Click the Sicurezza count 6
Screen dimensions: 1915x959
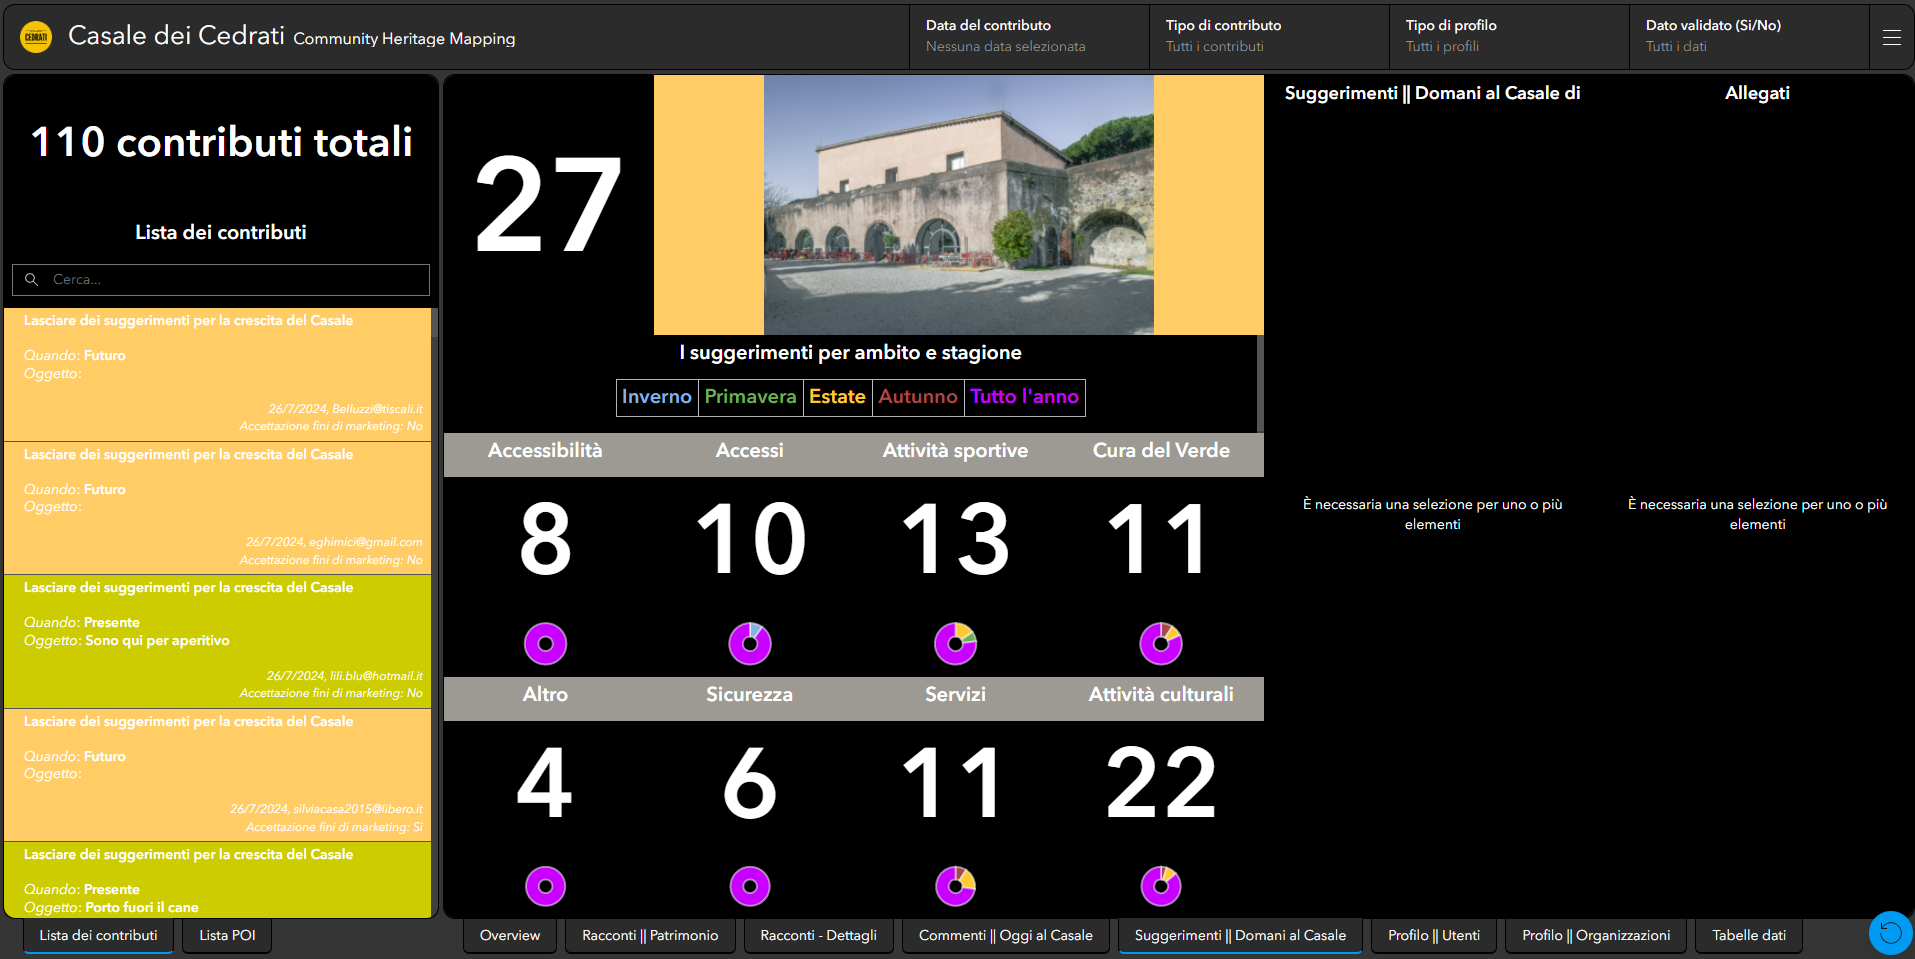(750, 783)
